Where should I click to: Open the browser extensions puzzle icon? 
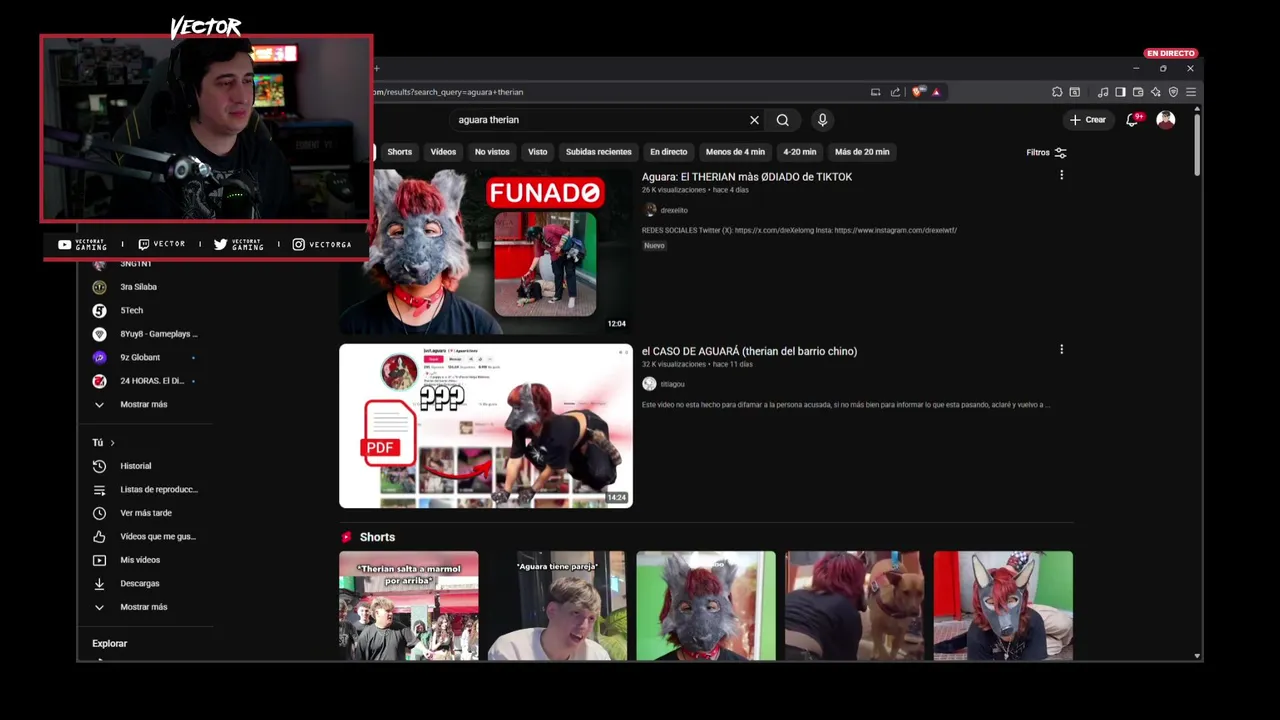[1057, 92]
